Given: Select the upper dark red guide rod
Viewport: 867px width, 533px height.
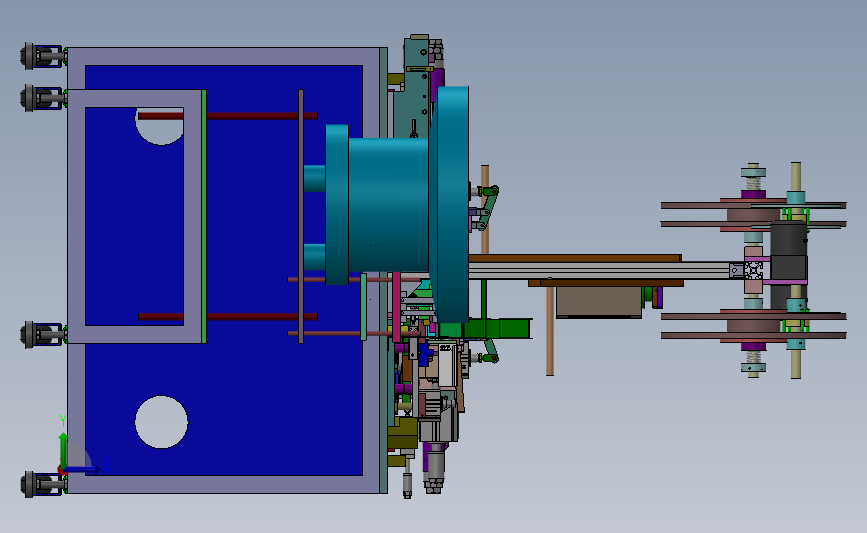Looking at the screenshot, I should (228, 116).
